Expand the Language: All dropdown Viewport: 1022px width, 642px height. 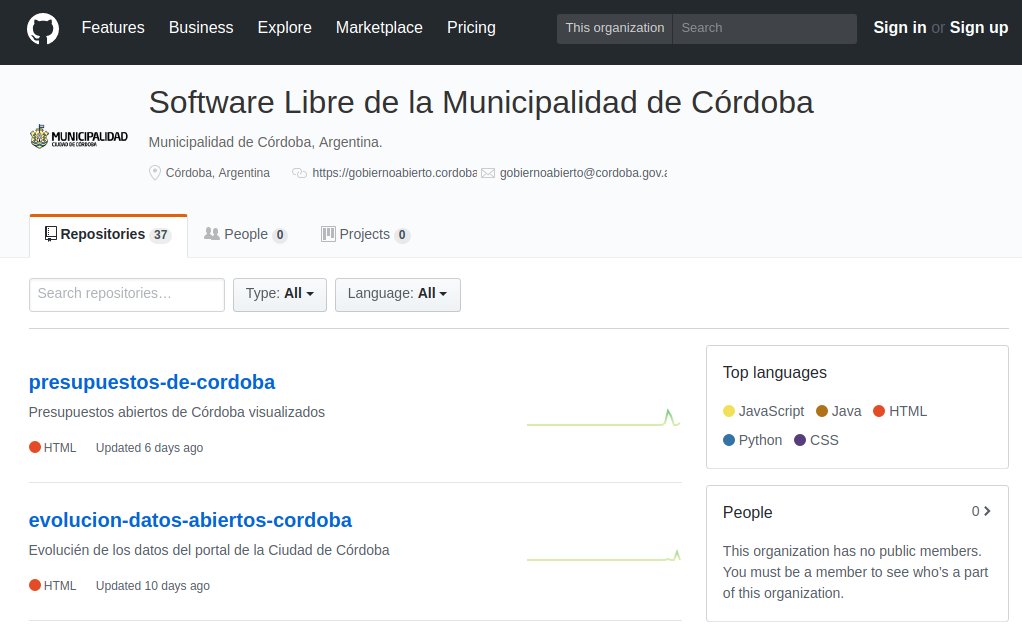[x=398, y=295]
